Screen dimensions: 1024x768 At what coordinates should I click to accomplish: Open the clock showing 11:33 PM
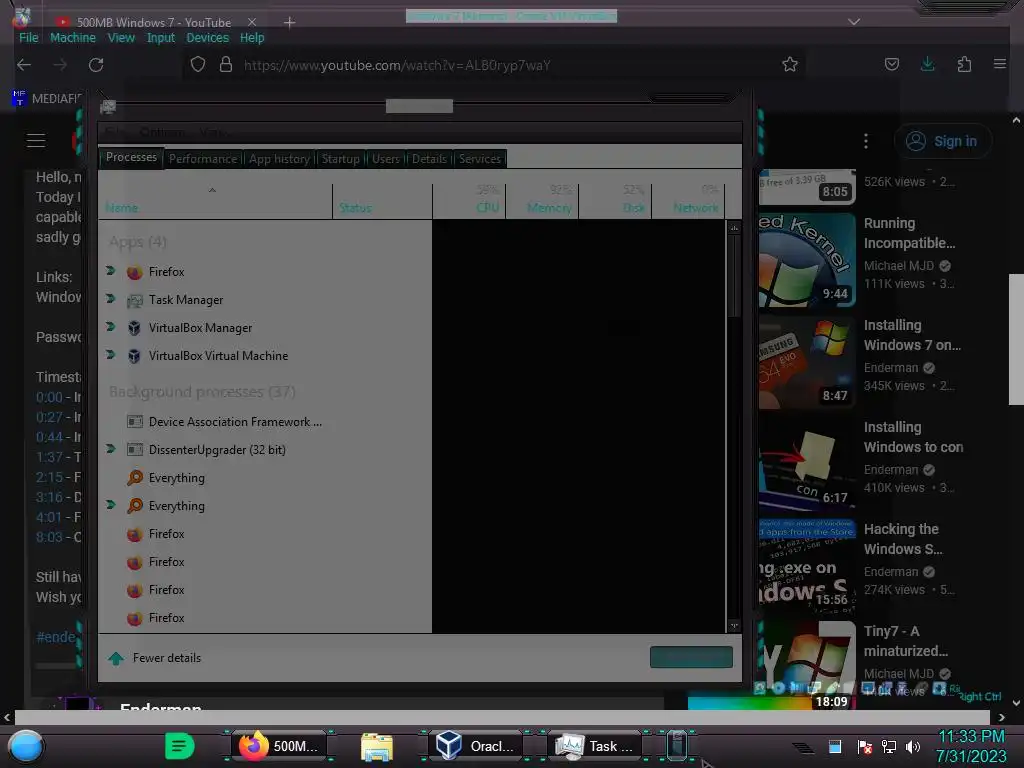[971, 746]
